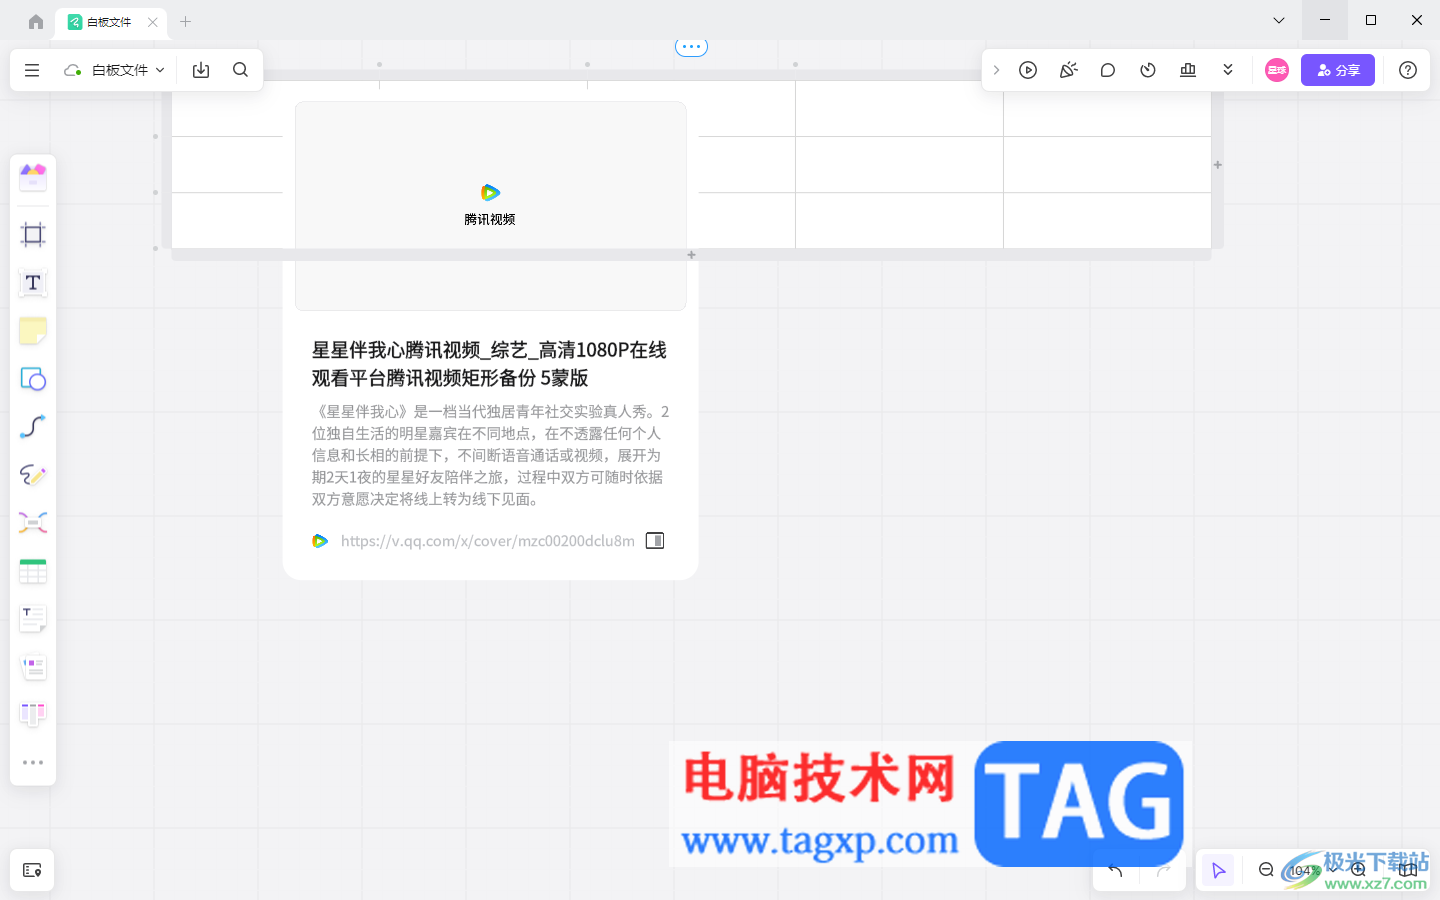Add table row with bottom plus handle

pos(691,255)
